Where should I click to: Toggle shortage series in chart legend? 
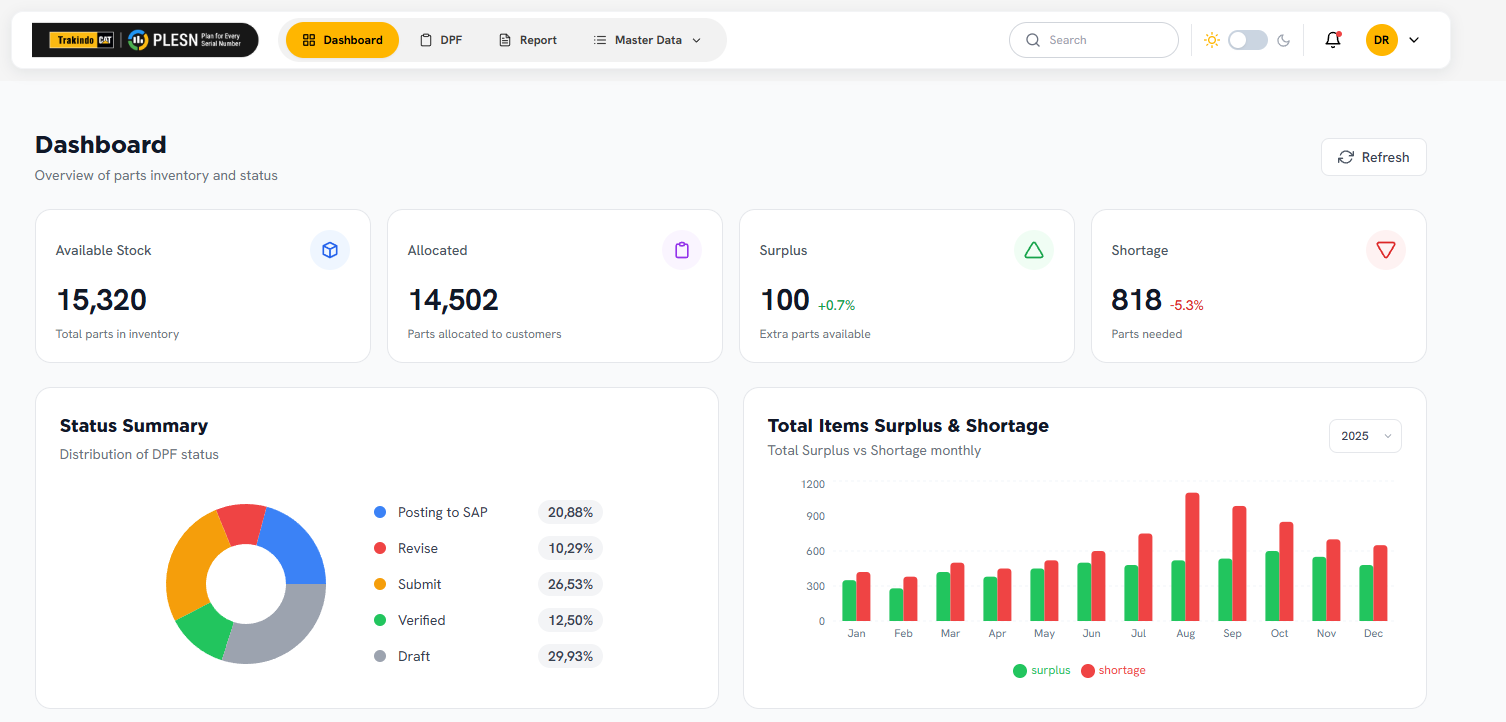(1113, 670)
